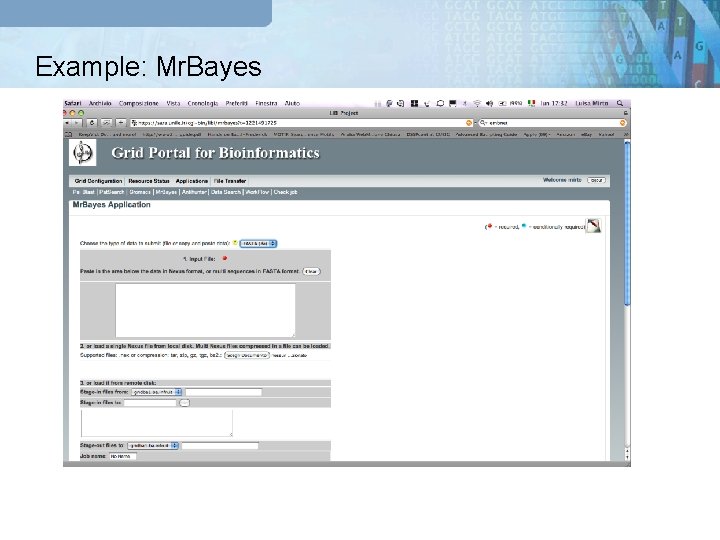Click the Grid Portal logo image

tap(83, 153)
